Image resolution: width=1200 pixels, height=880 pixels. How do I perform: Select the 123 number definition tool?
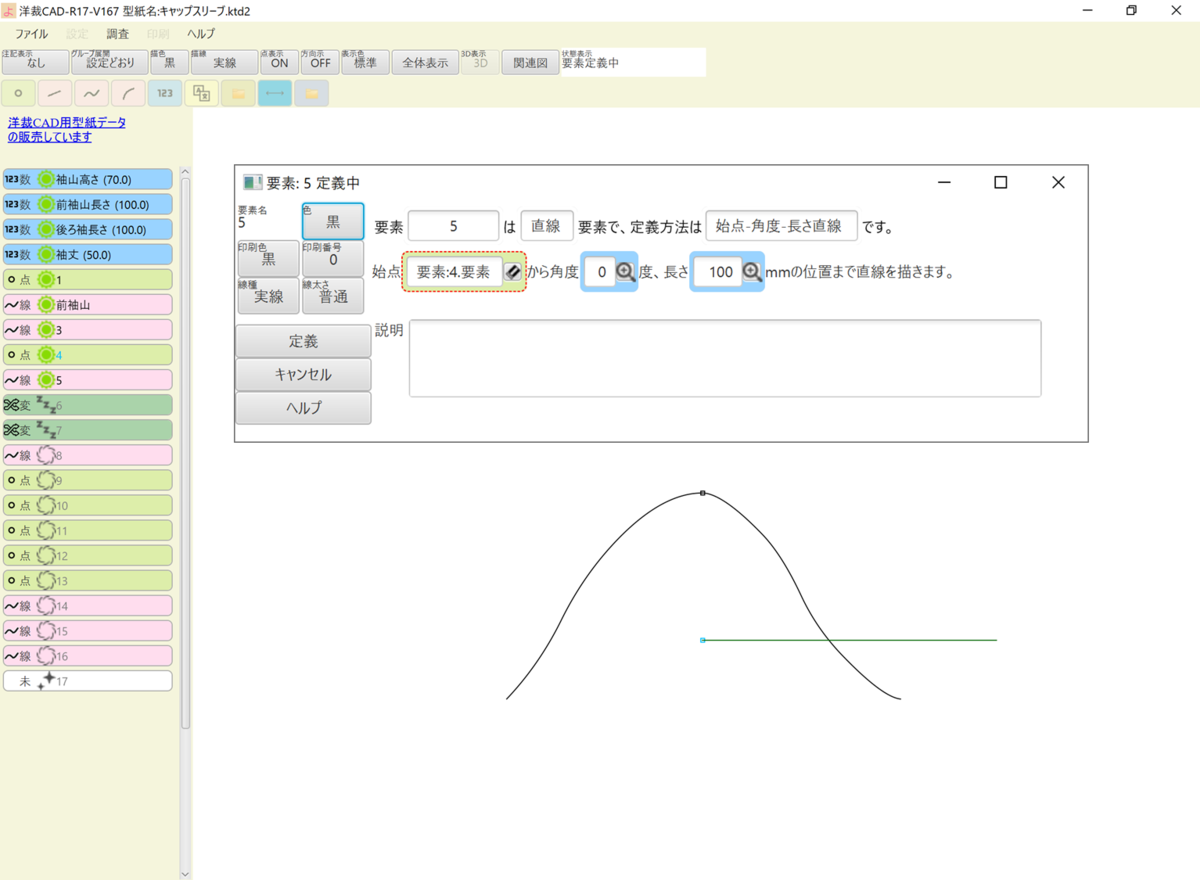tap(164, 92)
